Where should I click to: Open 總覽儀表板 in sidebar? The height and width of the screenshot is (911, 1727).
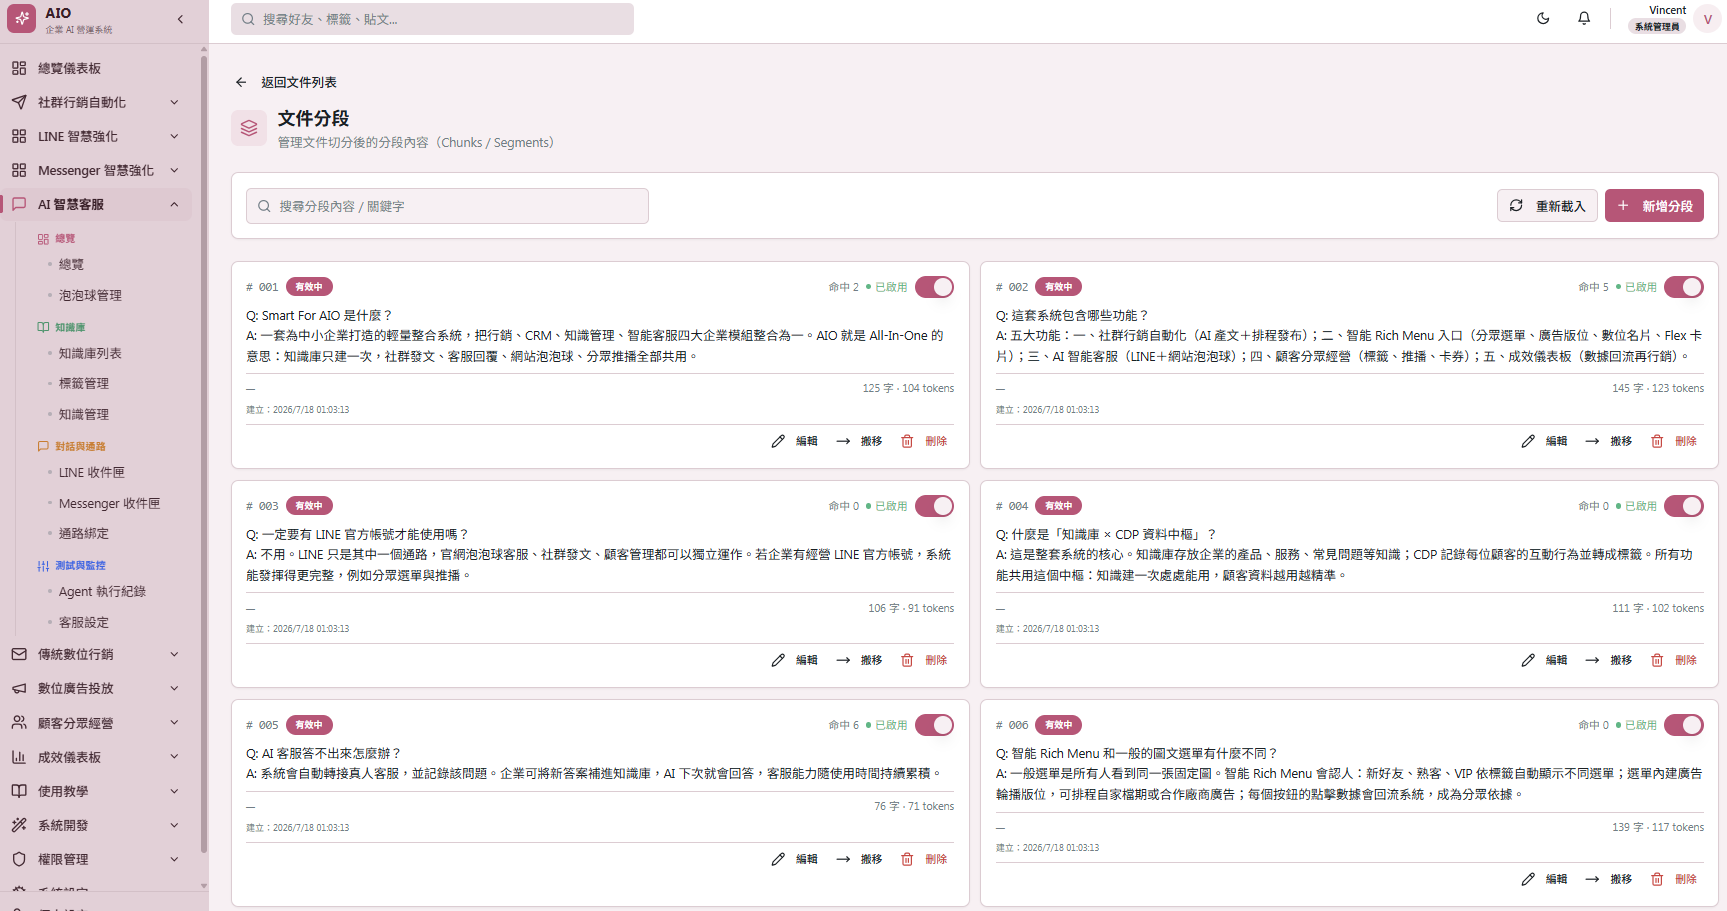(96, 68)
